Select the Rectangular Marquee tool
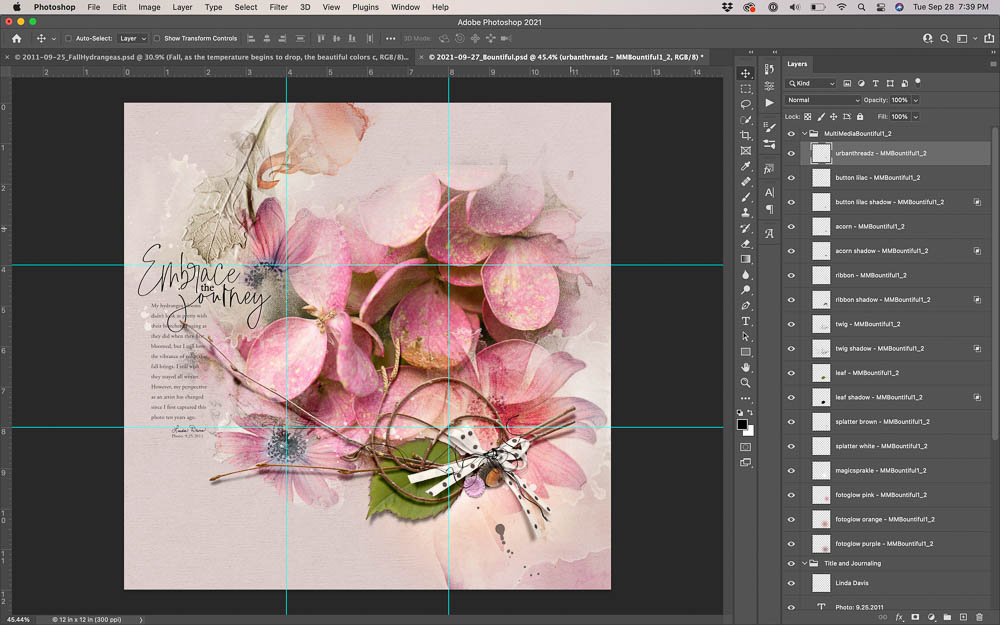This screenshot has height=625, width=1000. coord(745,89)
